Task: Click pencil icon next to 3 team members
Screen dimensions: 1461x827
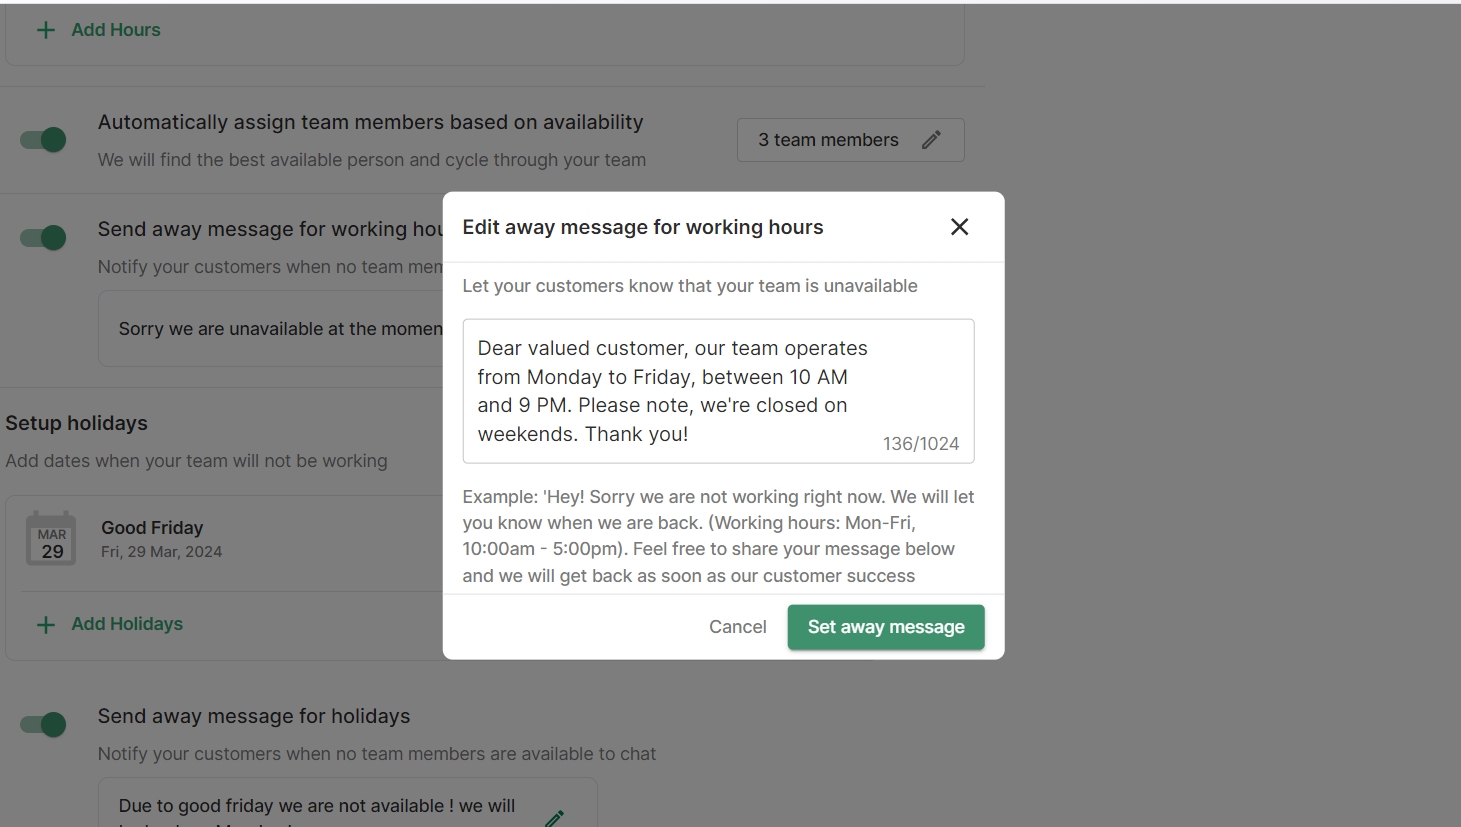Action: pyautogui.click(x=931, y=140)
